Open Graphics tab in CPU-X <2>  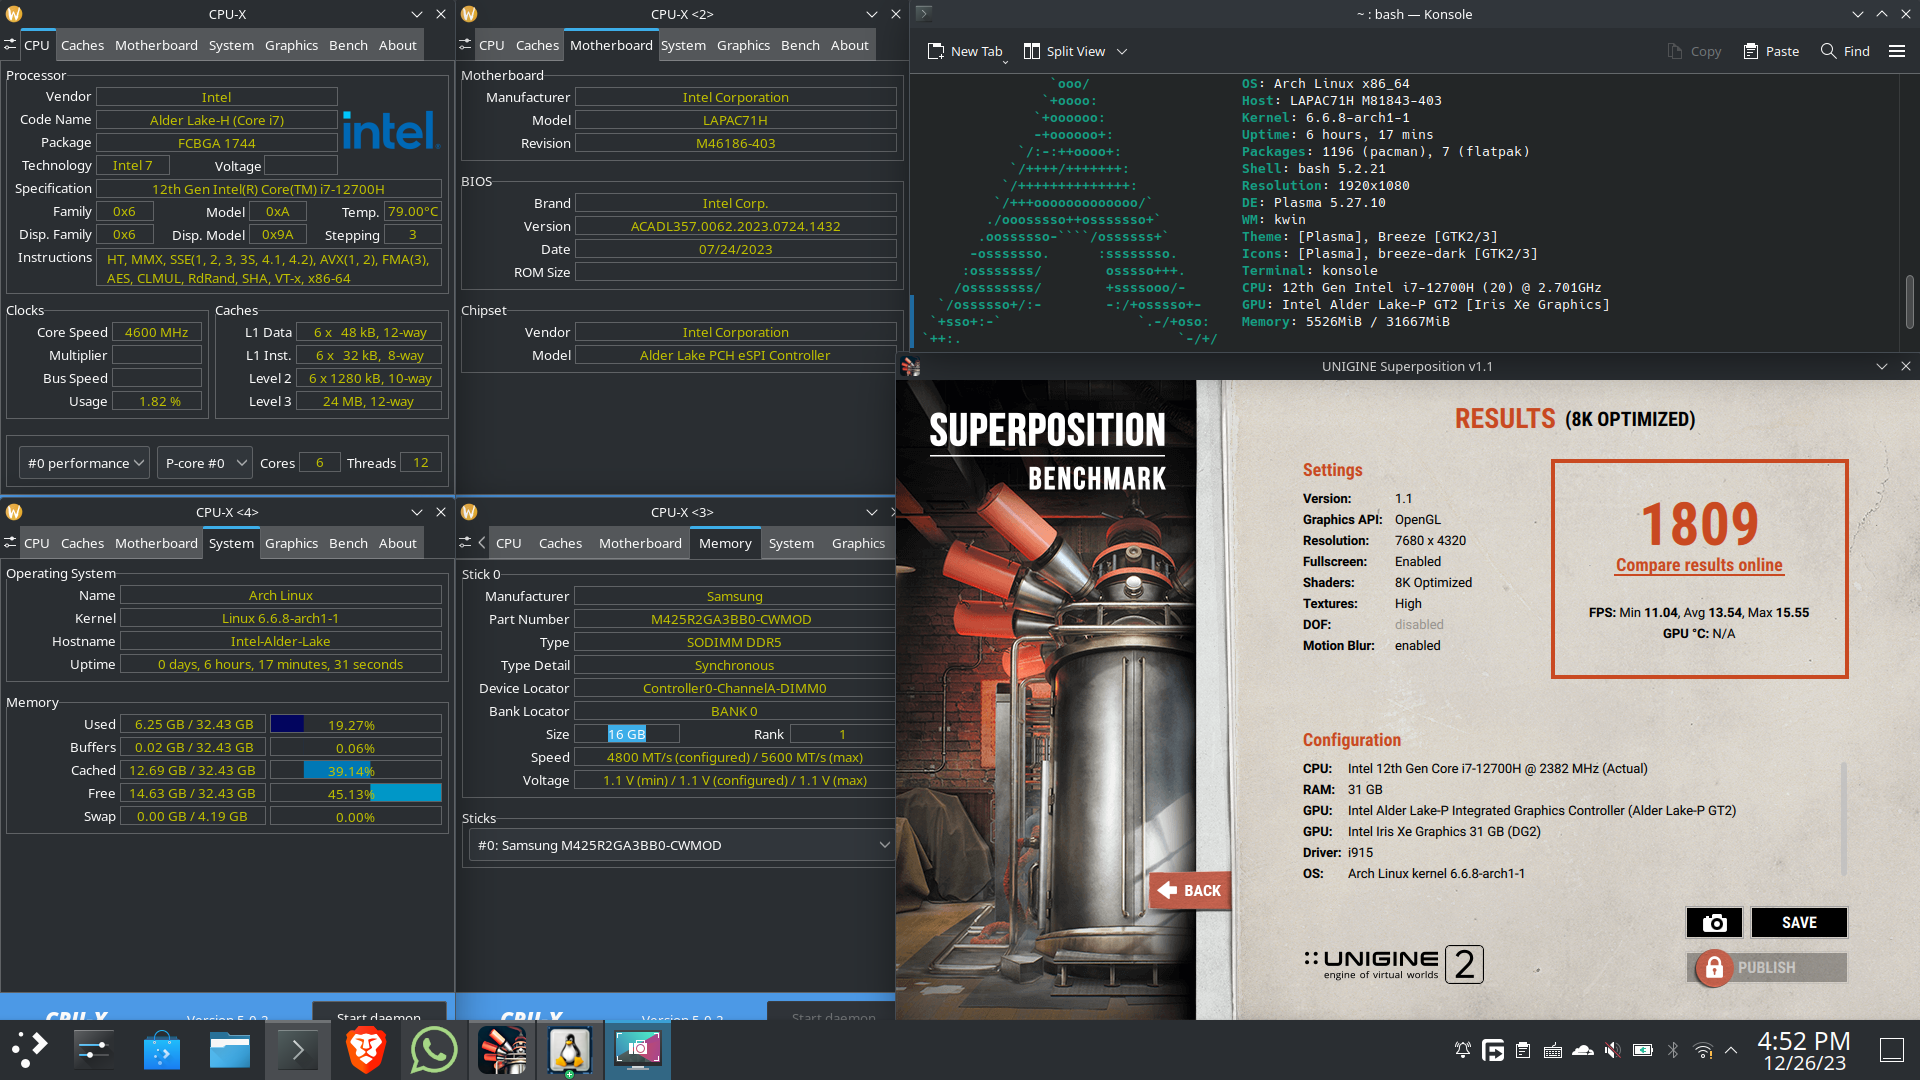(743, 45)
